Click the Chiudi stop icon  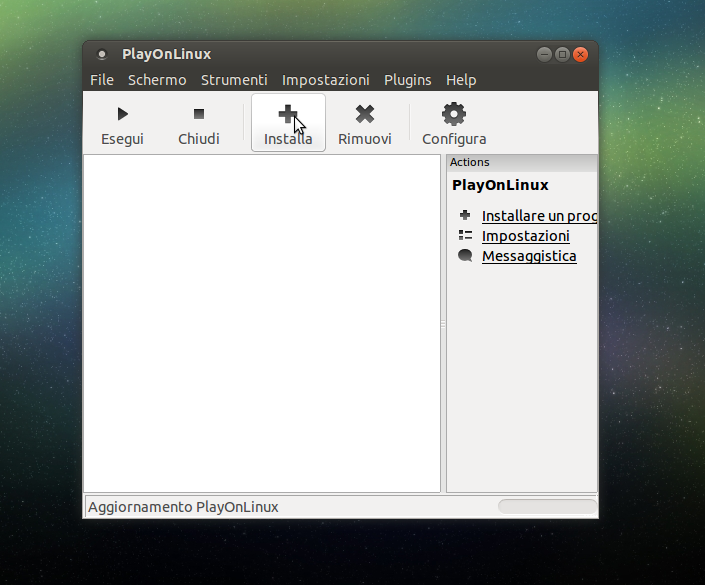[199, 114]
